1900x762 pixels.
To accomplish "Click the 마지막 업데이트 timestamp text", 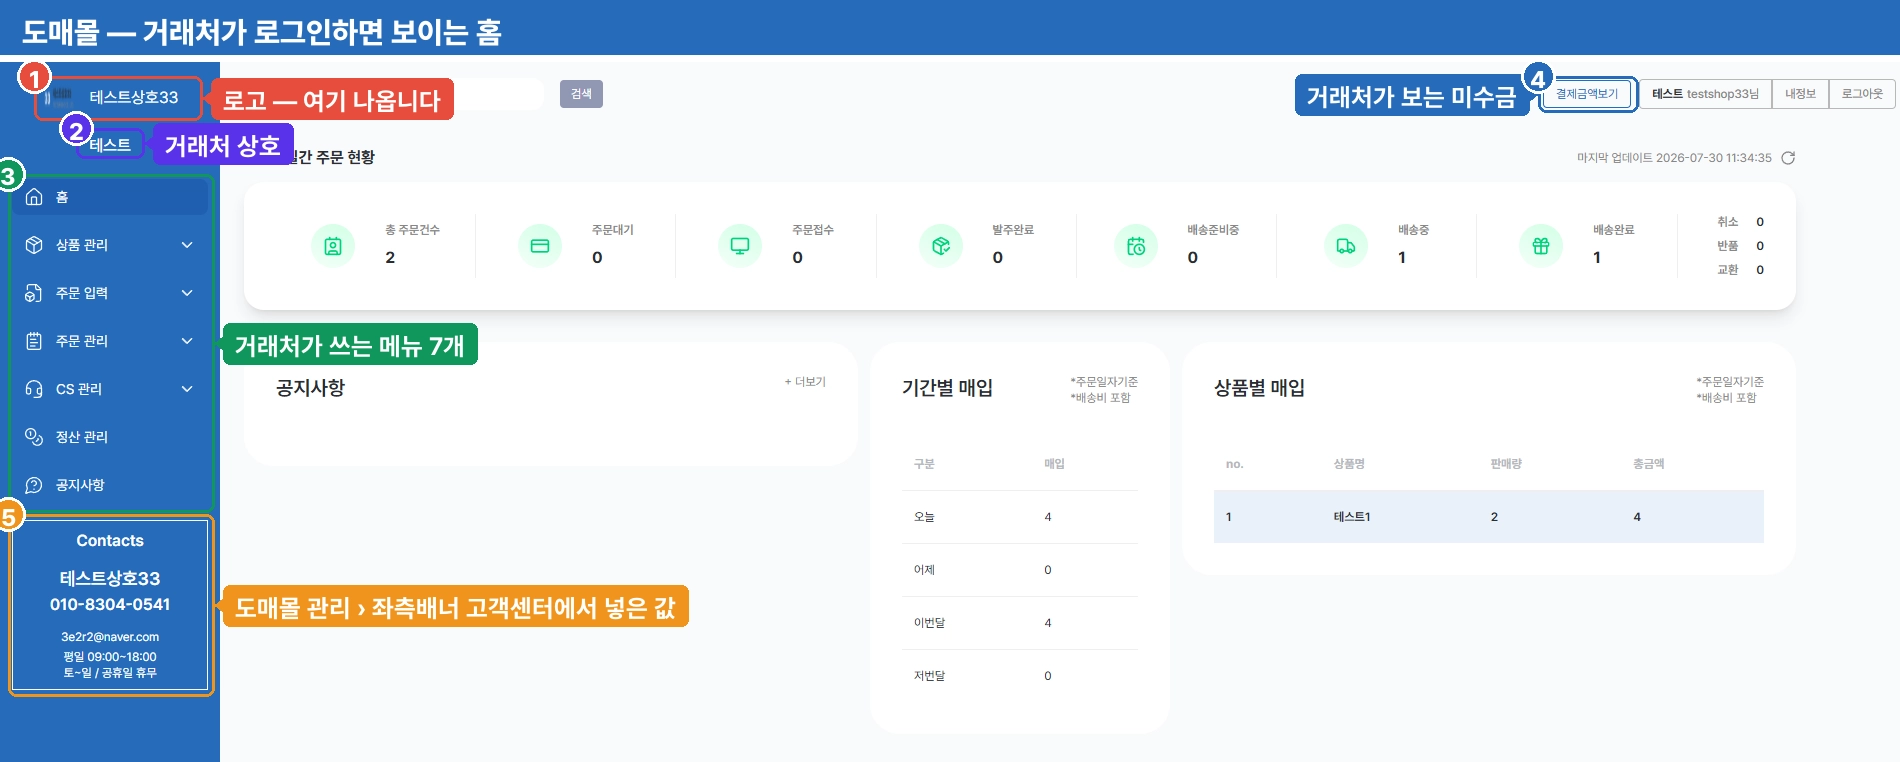I will pyautogui.click(x=1674, y=158).
